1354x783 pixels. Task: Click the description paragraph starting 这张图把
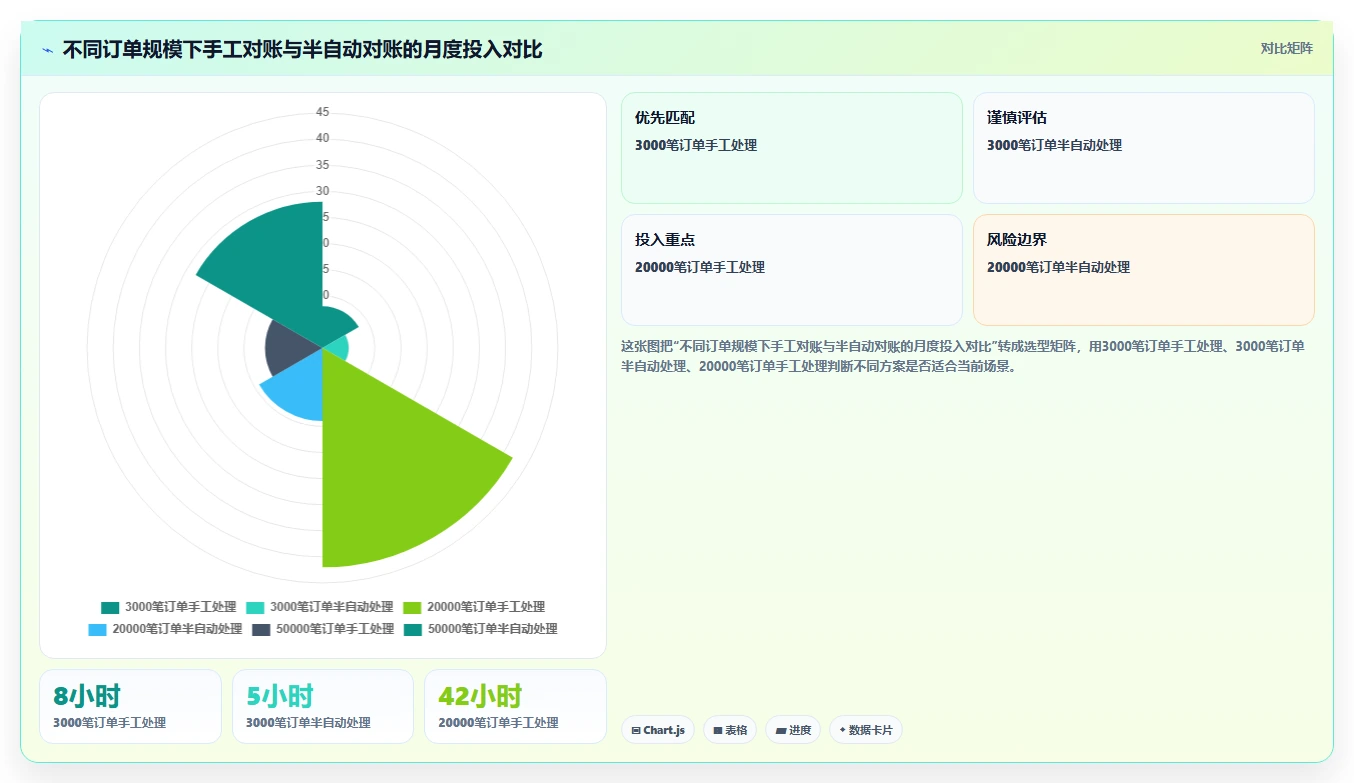pyautogui.click(x=962, y=356)
